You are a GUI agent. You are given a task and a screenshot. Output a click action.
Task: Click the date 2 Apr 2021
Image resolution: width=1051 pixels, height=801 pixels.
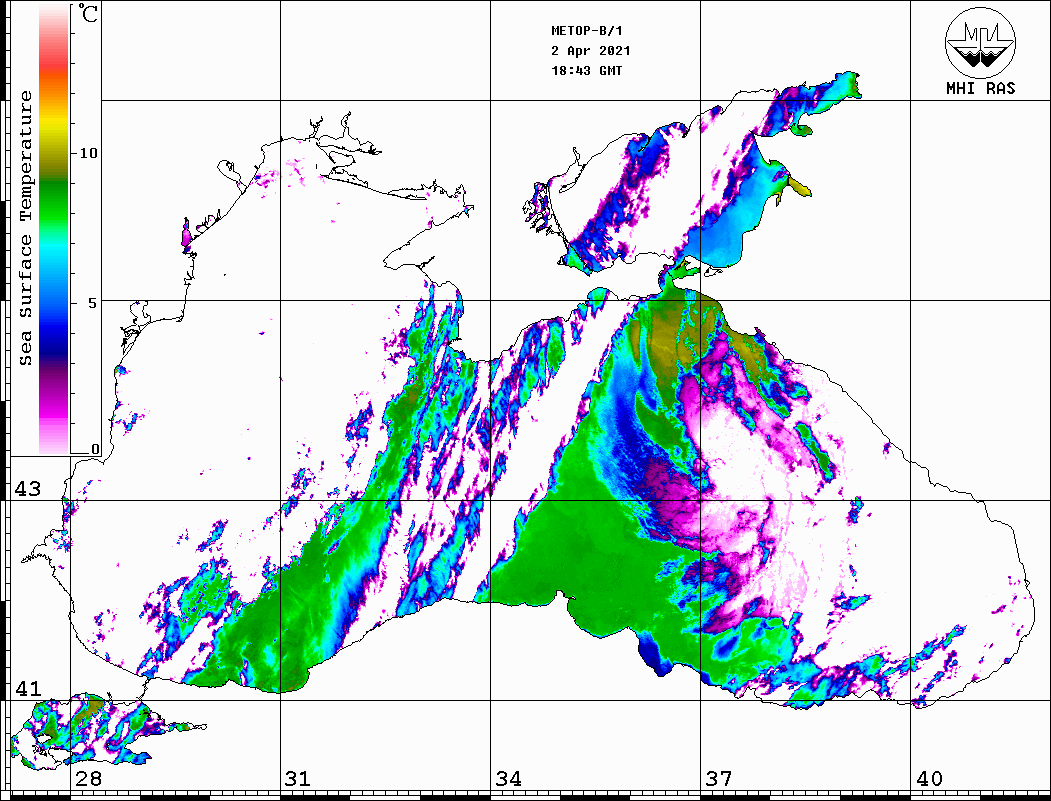[591, 51]
